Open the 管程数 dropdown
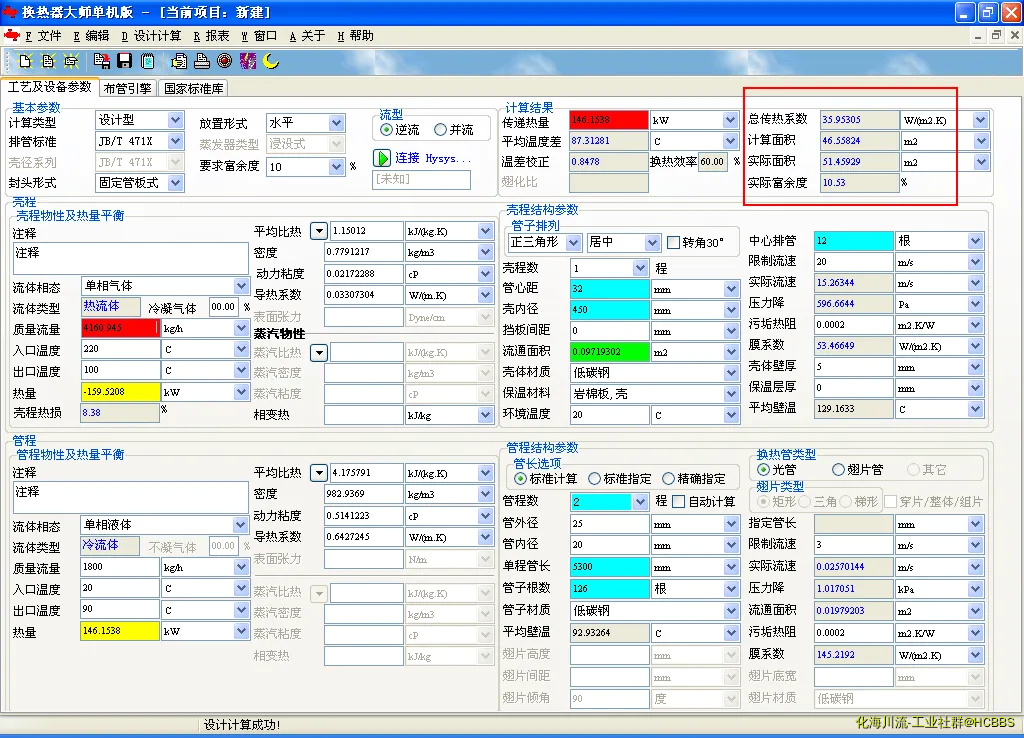The height and width of the screenshot is (738, 1024). pos(640,502)
